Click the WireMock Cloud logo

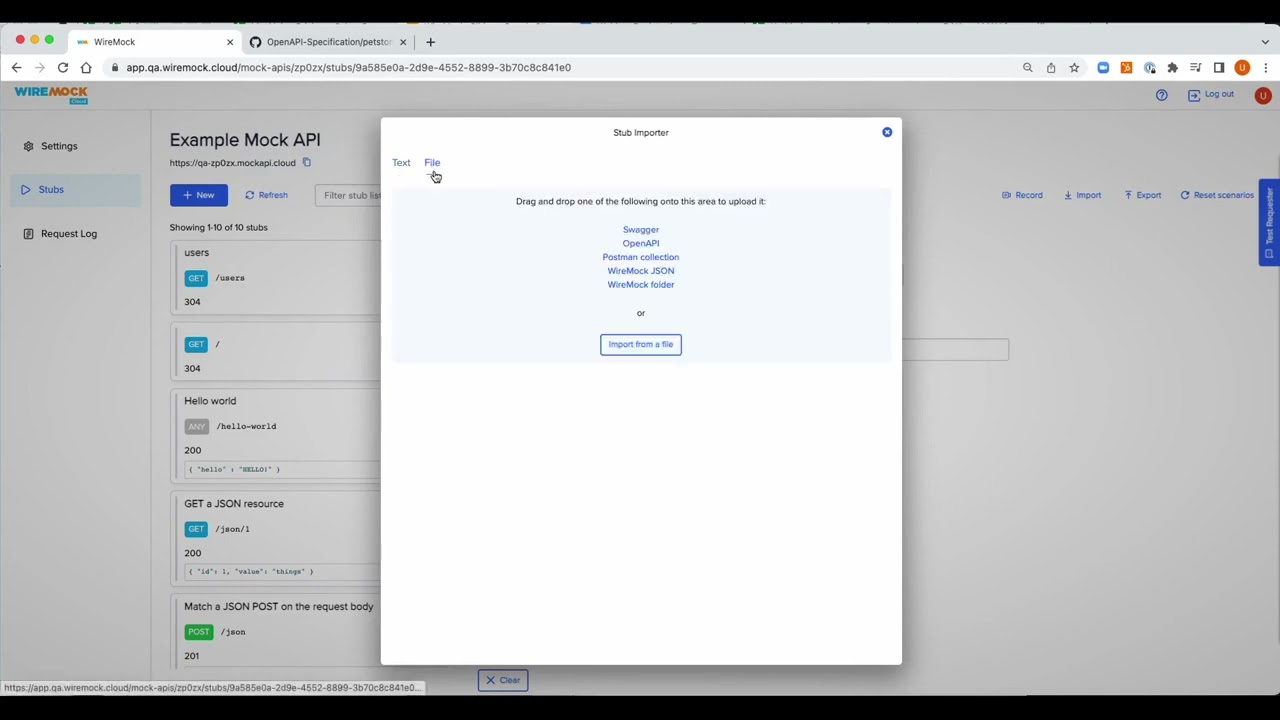(51, 95)
